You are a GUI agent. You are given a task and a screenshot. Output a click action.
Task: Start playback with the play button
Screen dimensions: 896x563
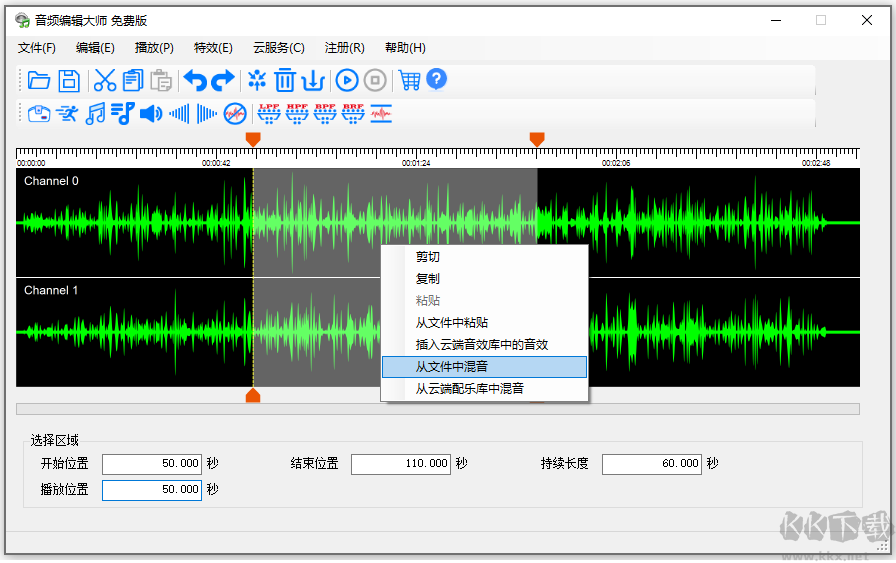(347, 81)
